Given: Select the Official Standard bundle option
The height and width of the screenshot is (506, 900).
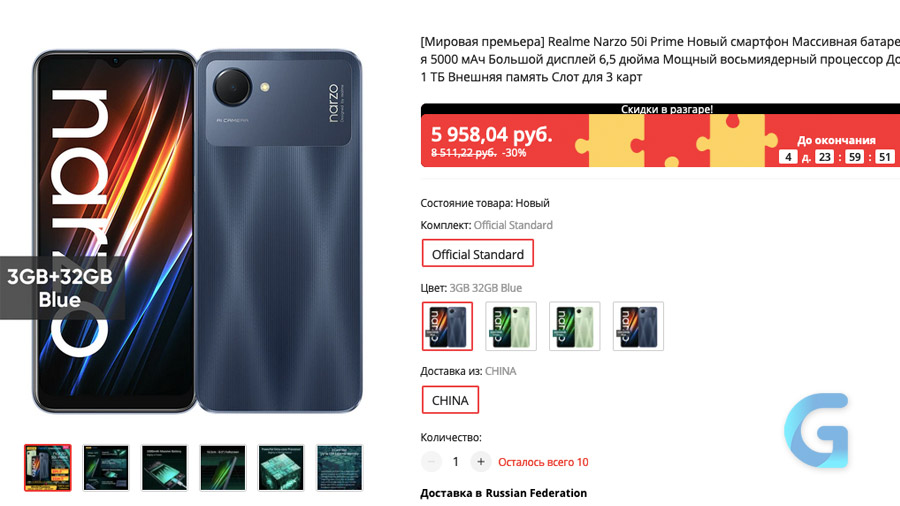Looking at the screenshot, I should click(478, 254).
